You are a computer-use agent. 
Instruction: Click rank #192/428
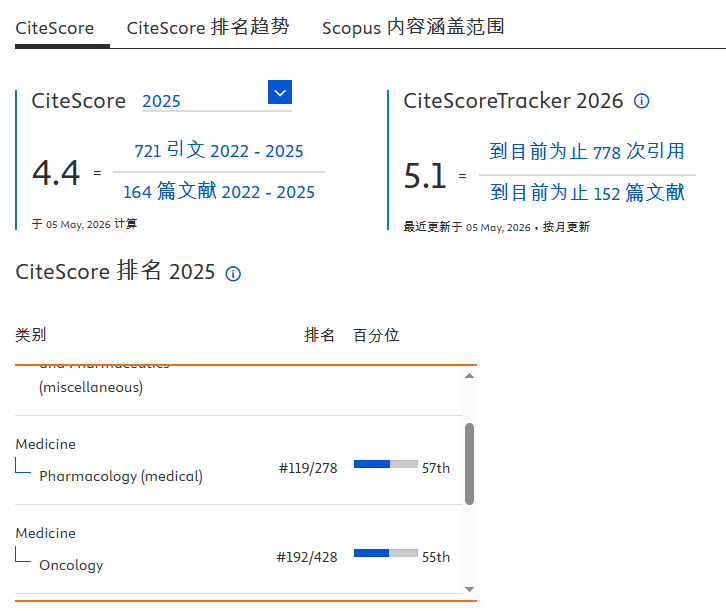tap(307, 557)
